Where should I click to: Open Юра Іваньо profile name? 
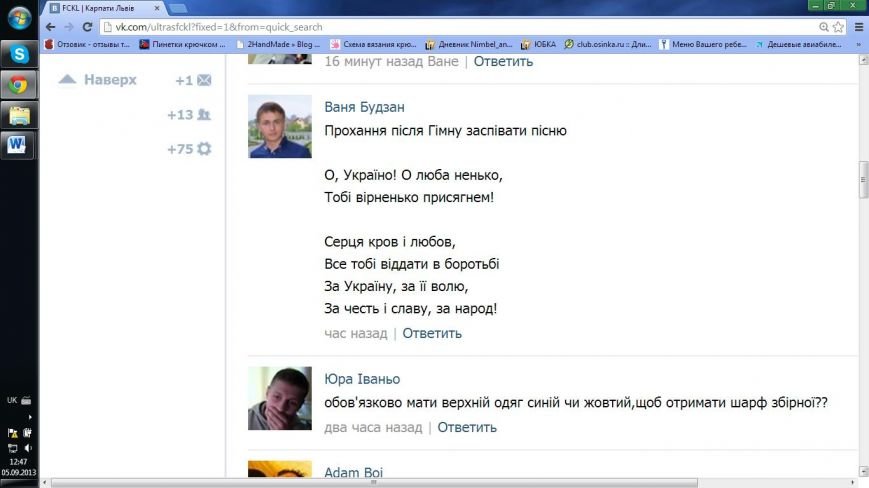[362, 379]
